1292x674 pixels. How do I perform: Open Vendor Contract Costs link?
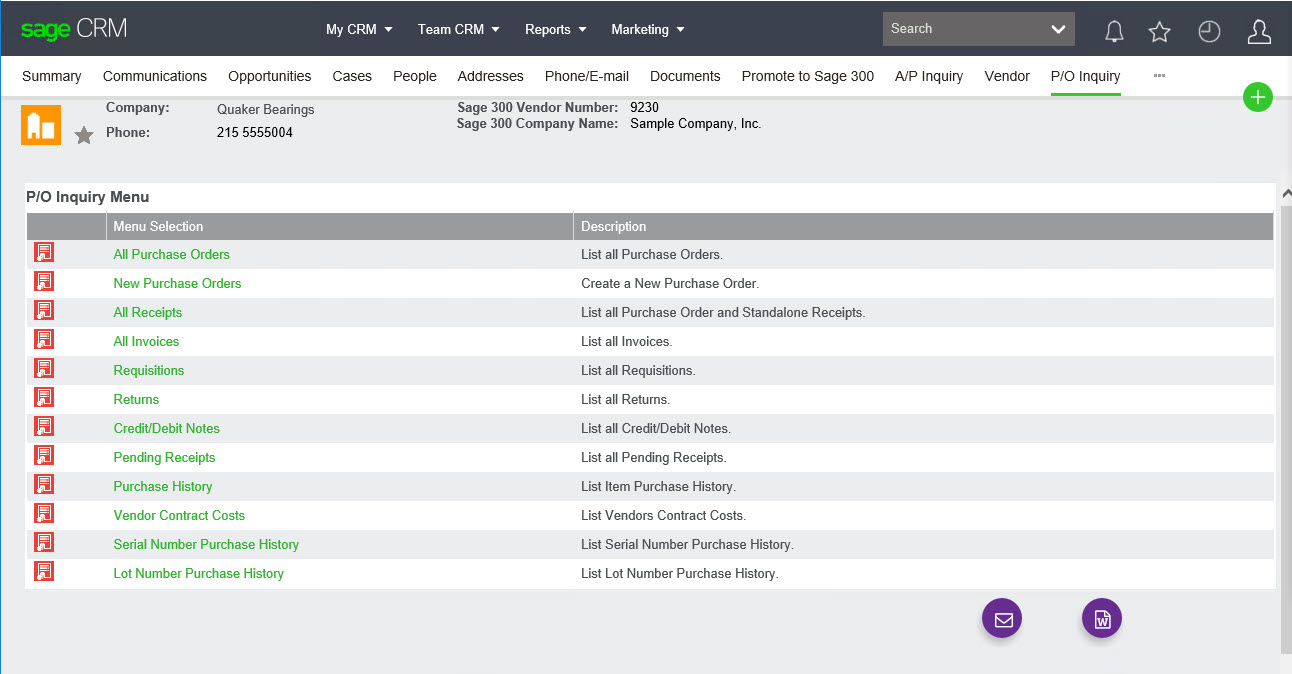[x=179, y=515]
